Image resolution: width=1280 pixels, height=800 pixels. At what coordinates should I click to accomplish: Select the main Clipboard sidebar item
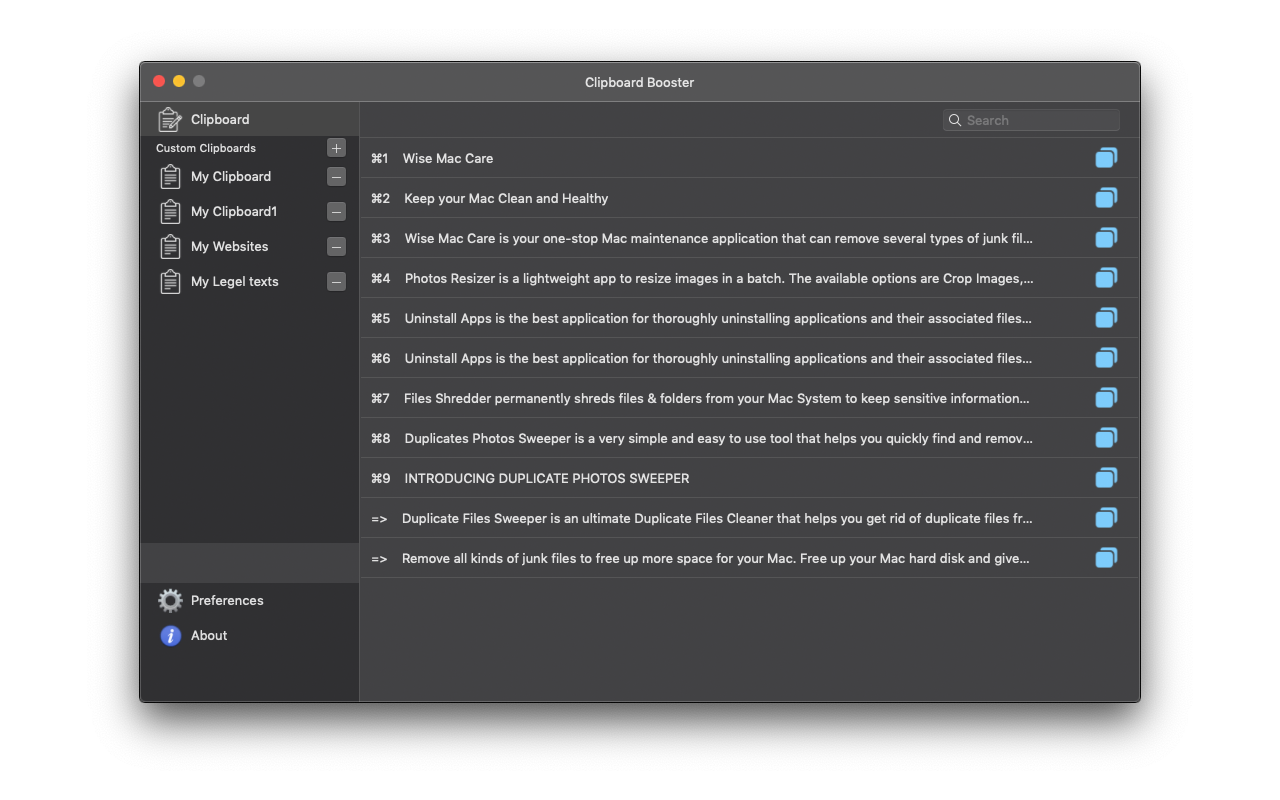click(x=250, y=120)
